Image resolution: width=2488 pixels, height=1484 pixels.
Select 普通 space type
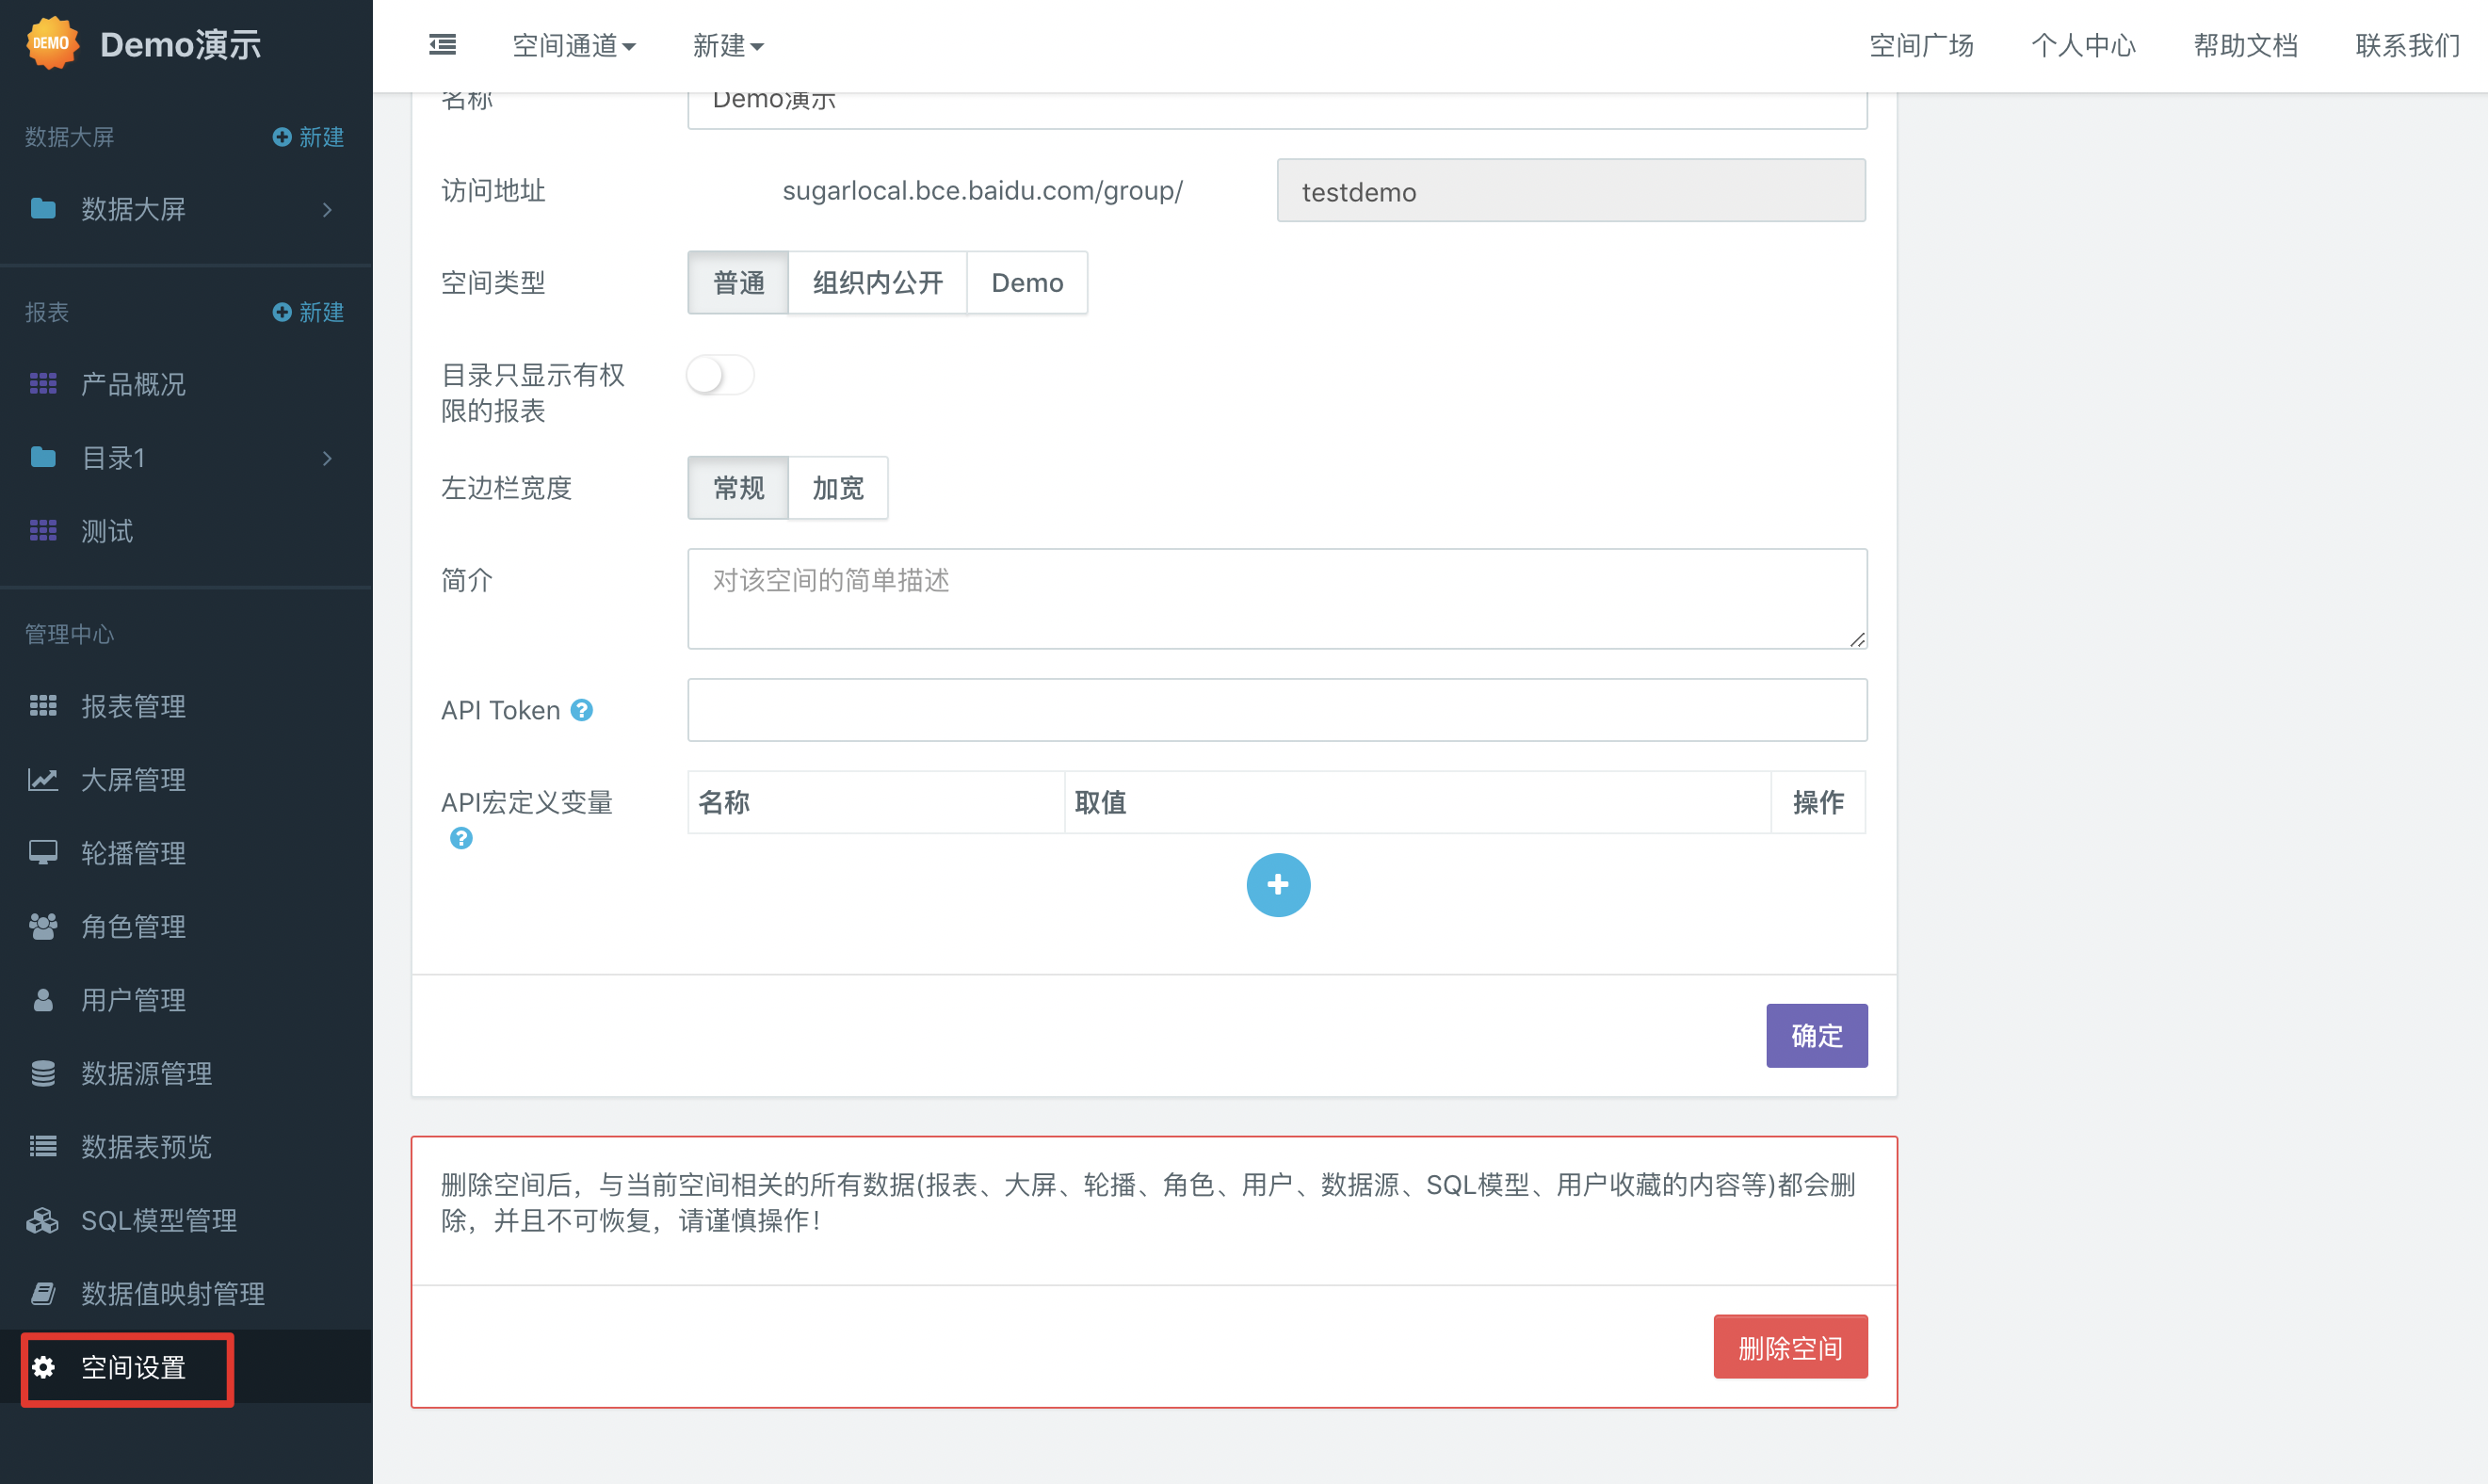pos(738,283)
